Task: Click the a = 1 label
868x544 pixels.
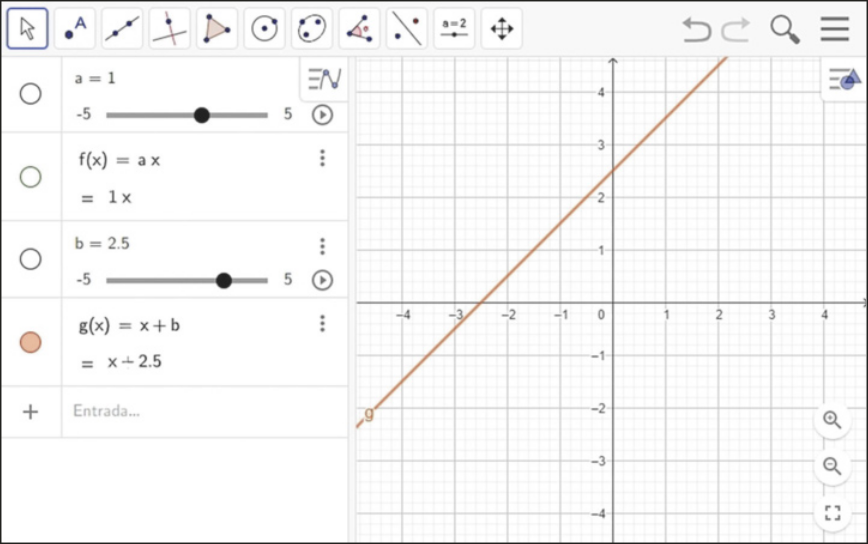Action: [x=95, y=78]
